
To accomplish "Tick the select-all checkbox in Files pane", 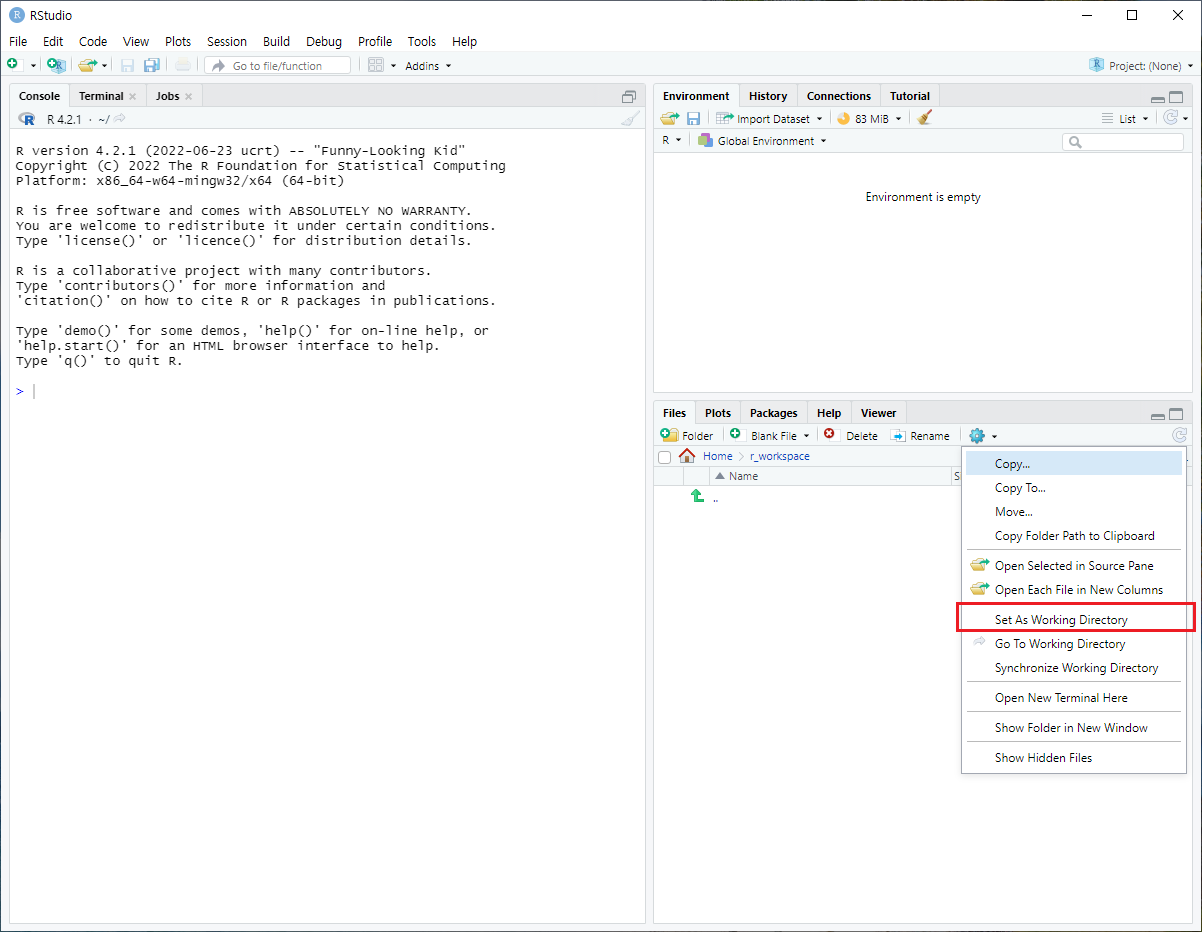I will click(x=665, y=457).
